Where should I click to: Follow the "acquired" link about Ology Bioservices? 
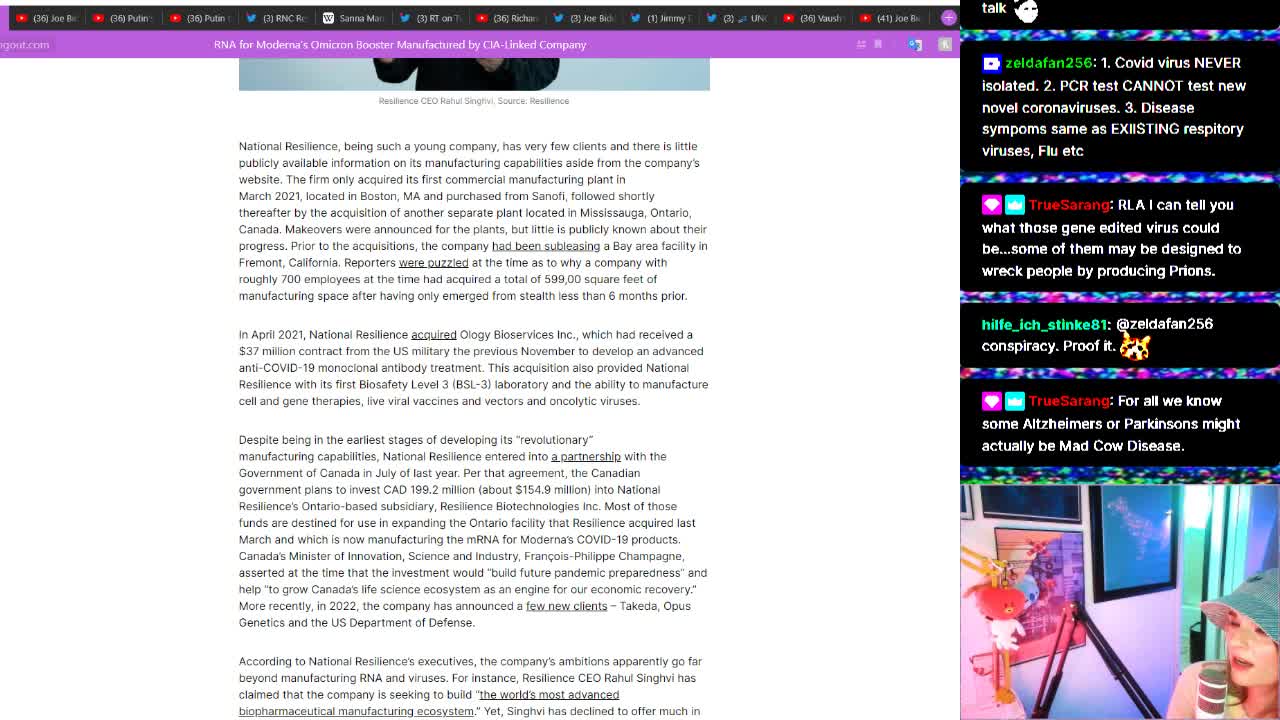click(434, 335)
